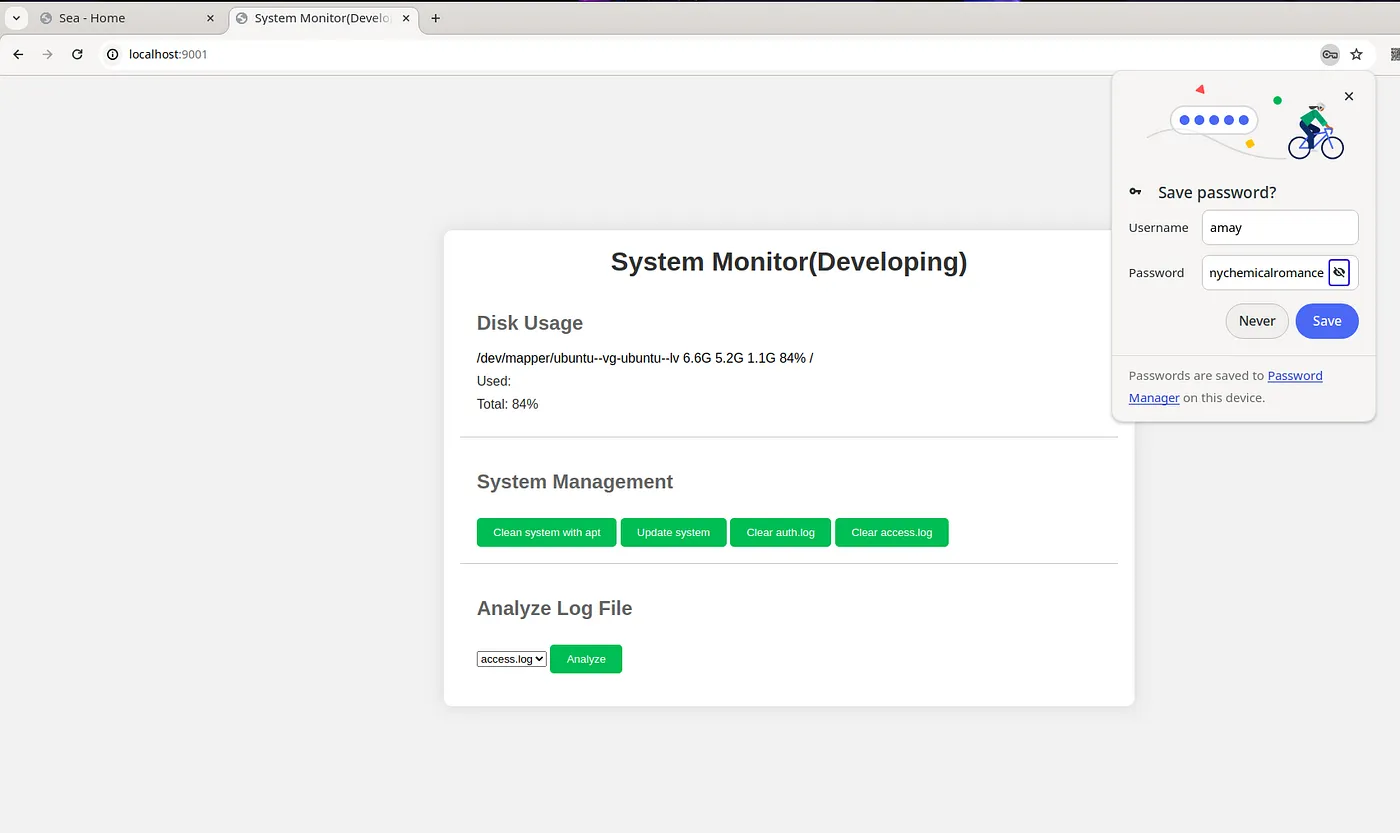Viewport: 1400px width, 833px height.
Task: Select the System Monitor(Developing) tab
Action: [322, 18]
